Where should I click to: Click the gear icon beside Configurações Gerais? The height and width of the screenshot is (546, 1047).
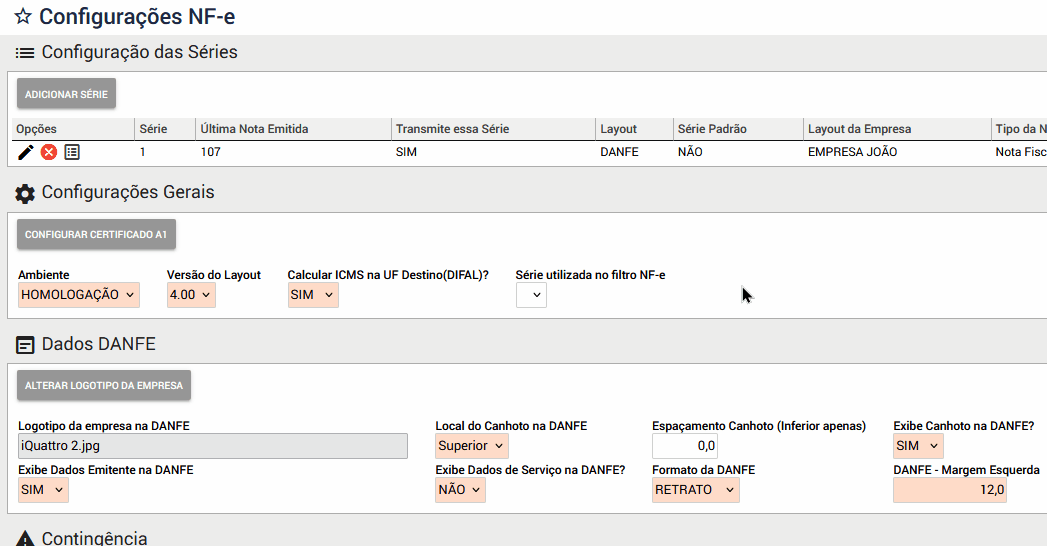[26, 193]
